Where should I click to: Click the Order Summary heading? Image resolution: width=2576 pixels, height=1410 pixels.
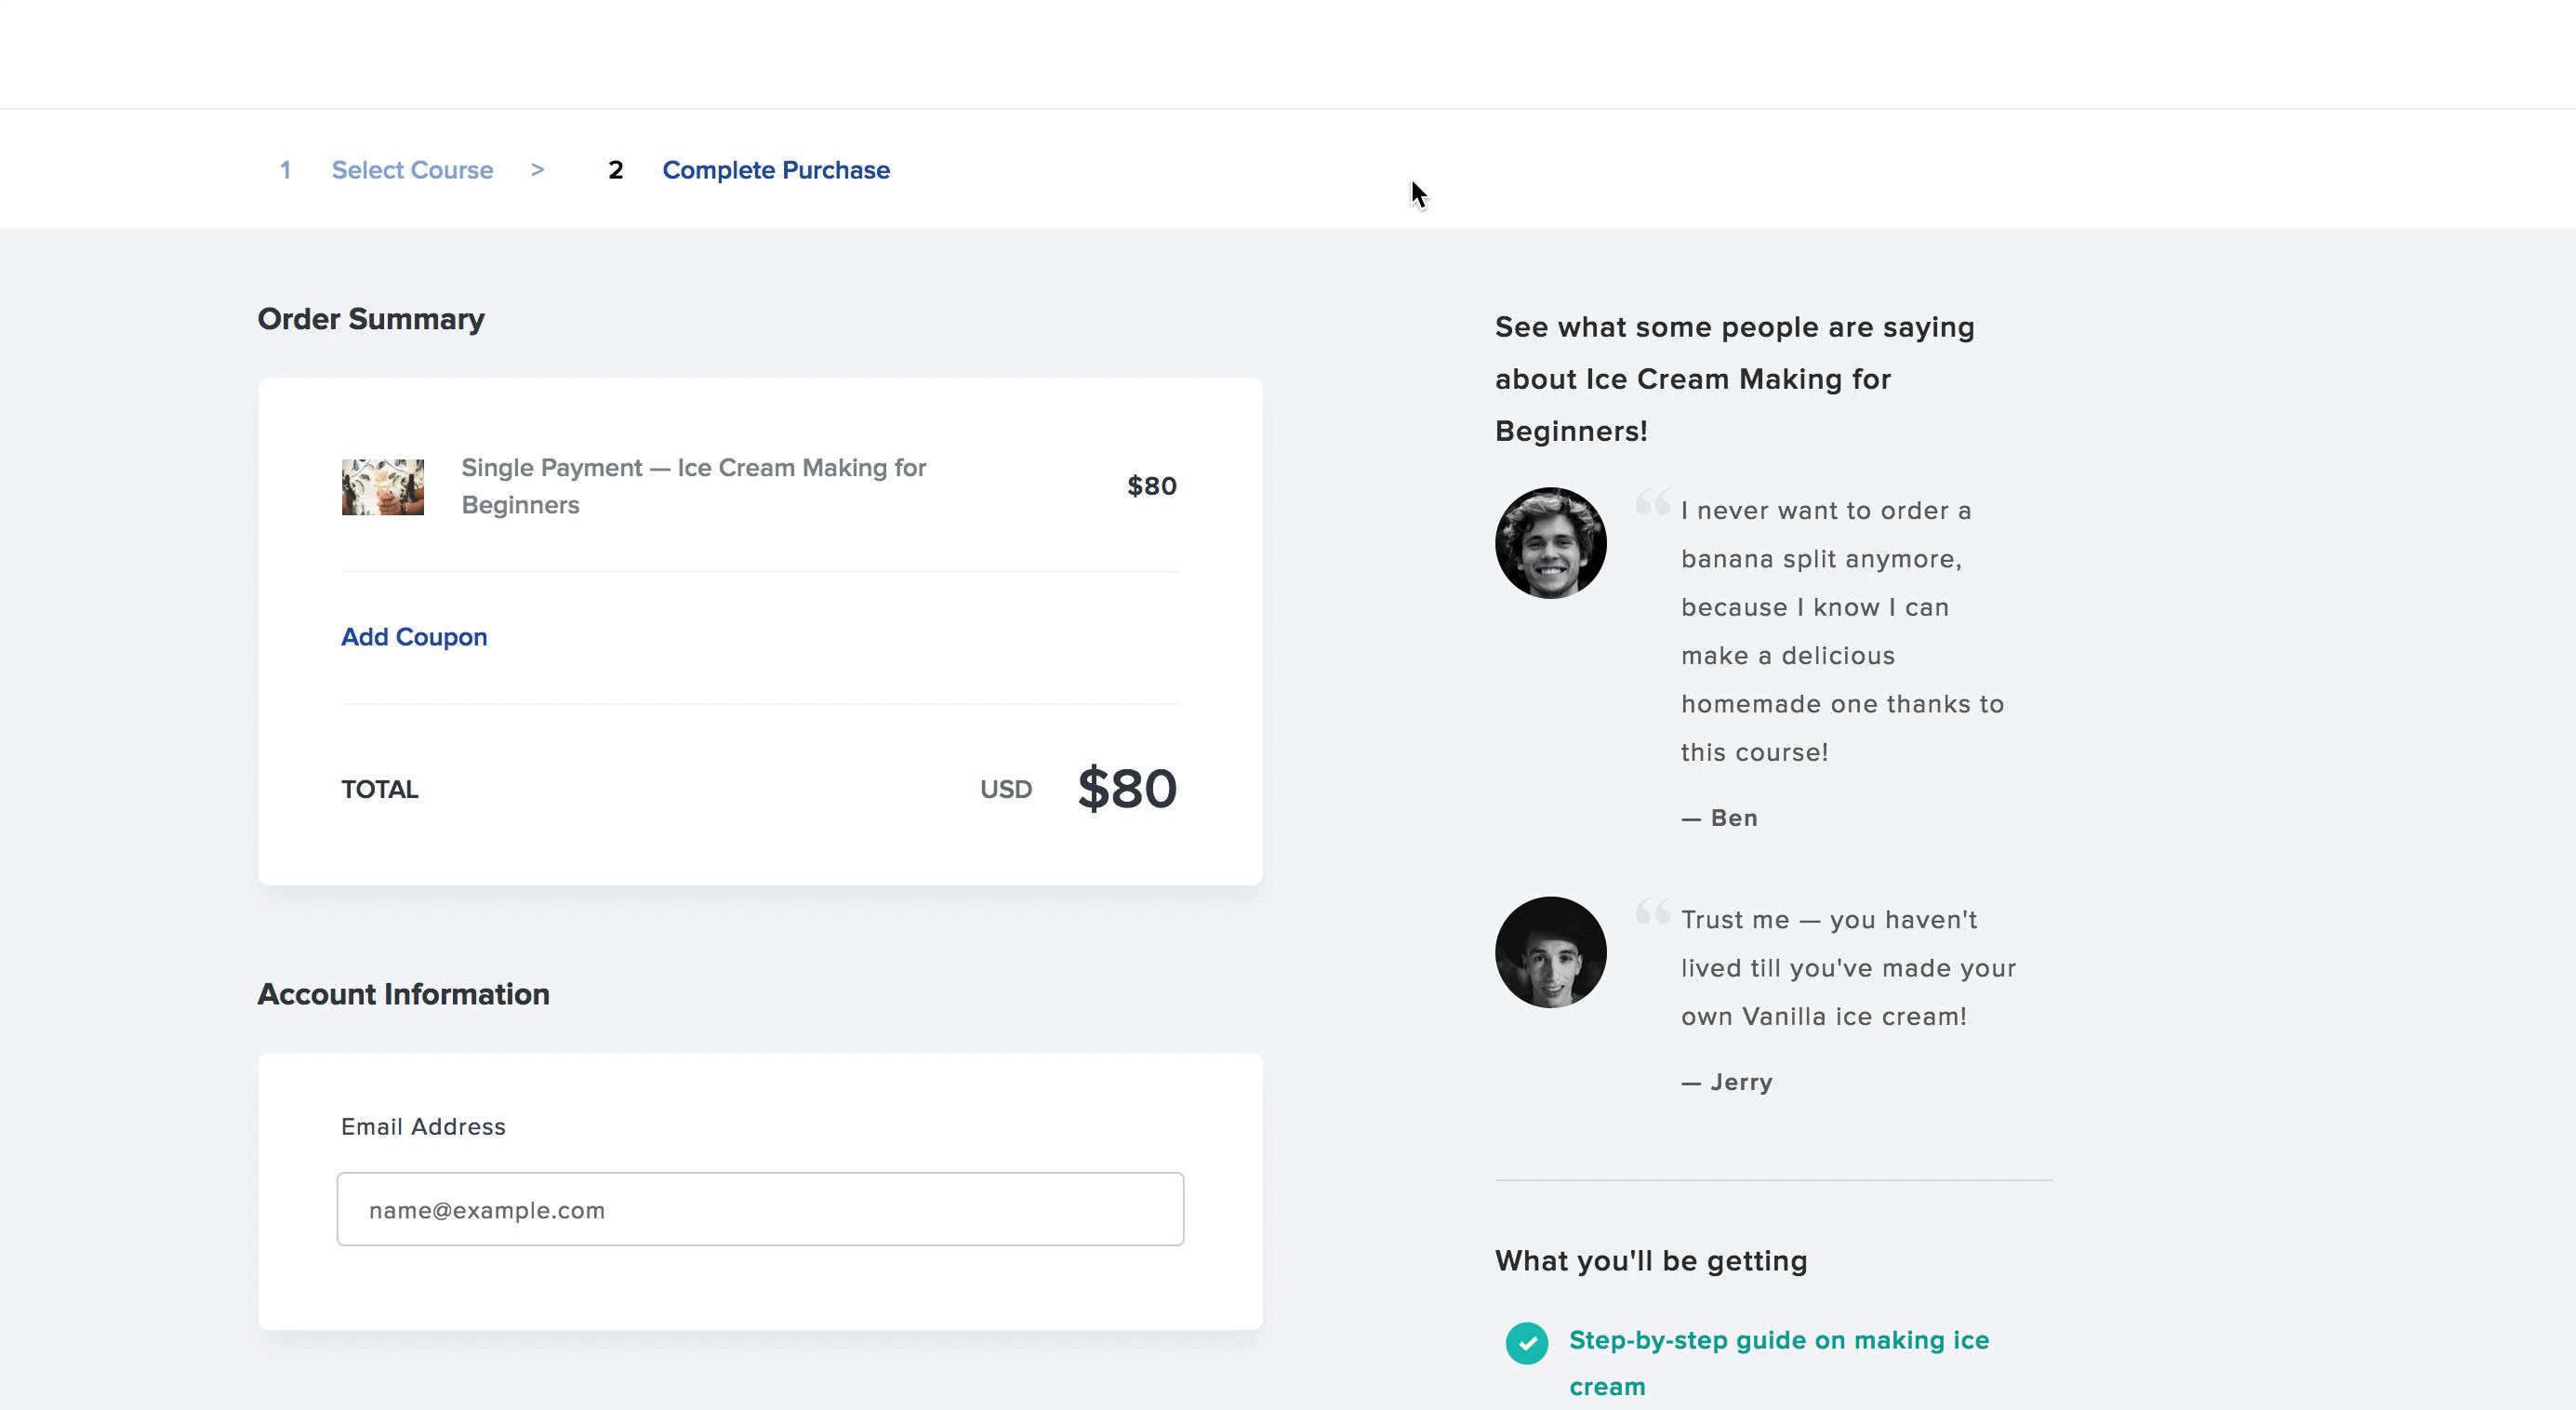pos(371,319)
